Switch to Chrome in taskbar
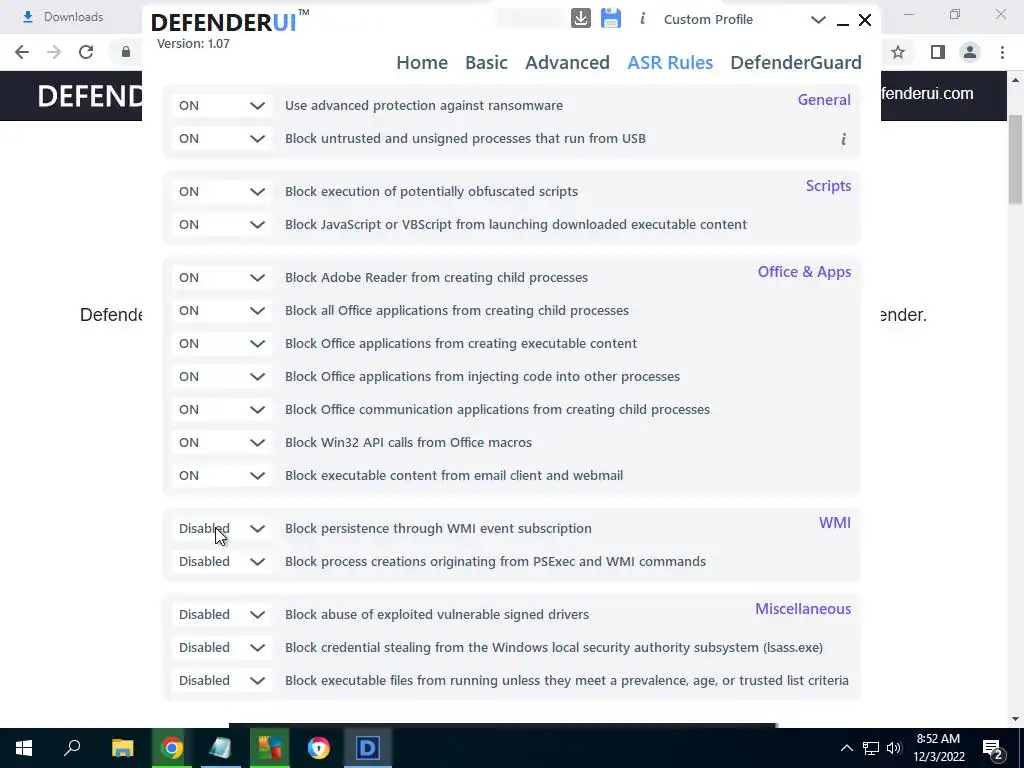 pos(172,748)
